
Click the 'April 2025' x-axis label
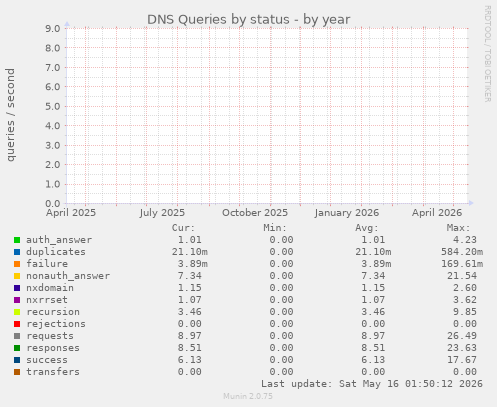tap(71, 213)
